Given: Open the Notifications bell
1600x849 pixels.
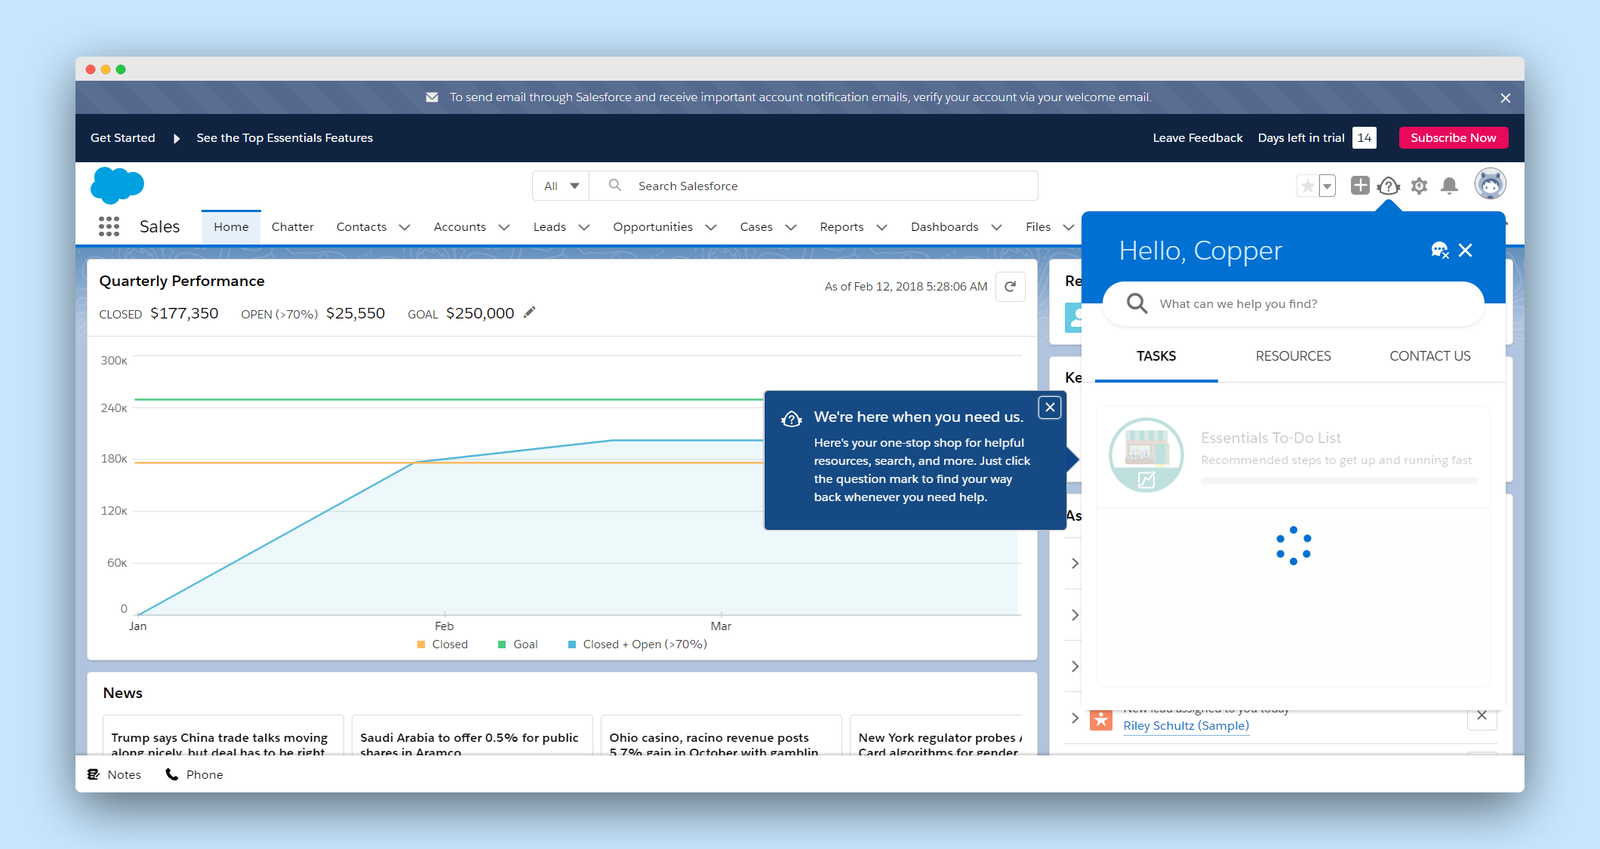Looking at the screenshot, I should (x=1449, y=186).
